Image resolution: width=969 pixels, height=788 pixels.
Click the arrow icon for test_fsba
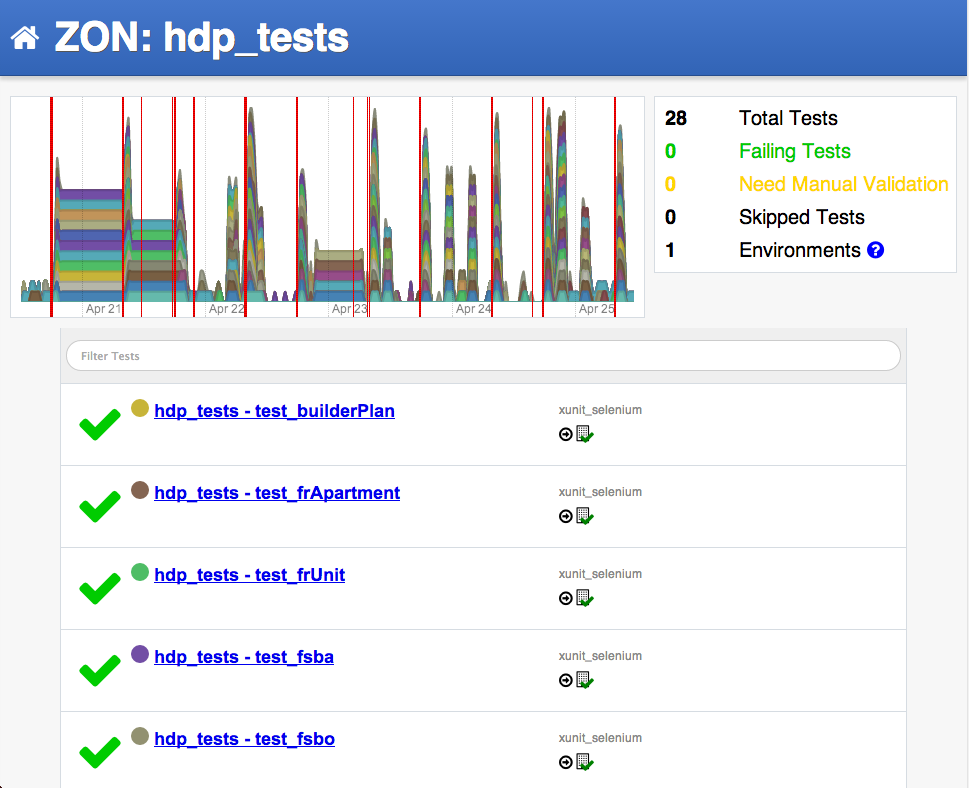pyautogui.click(x=566, y=680)
